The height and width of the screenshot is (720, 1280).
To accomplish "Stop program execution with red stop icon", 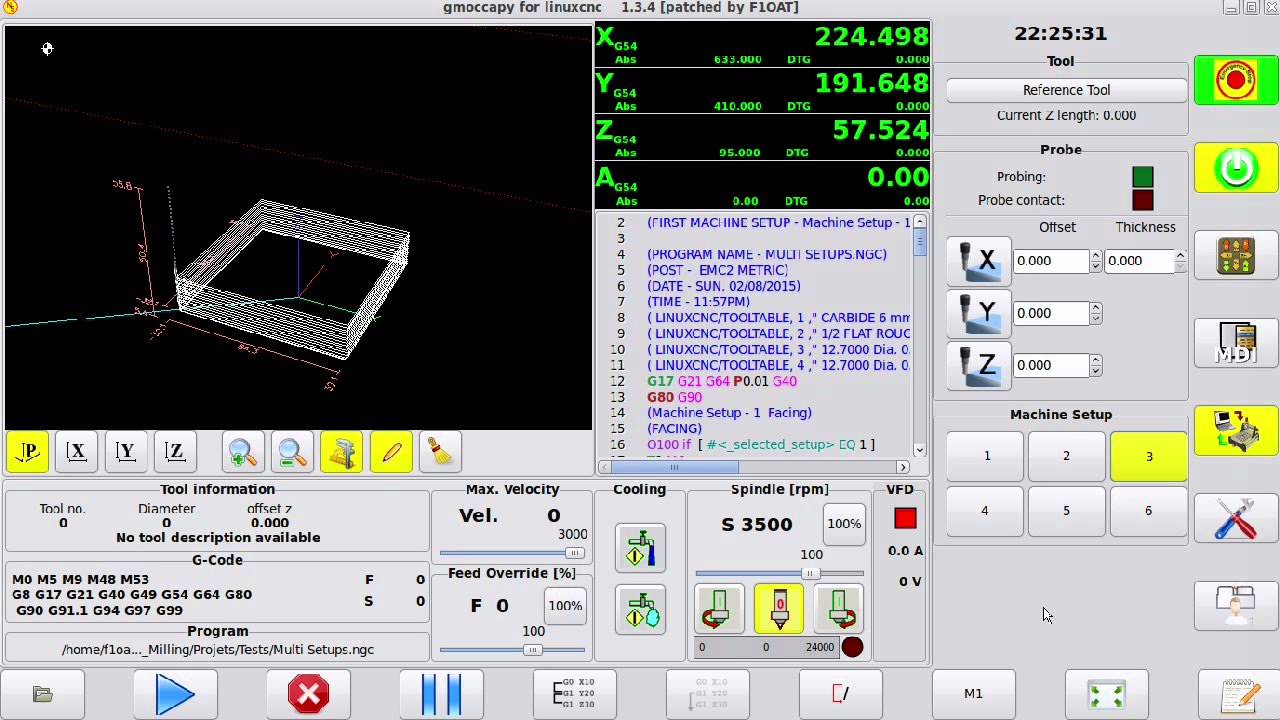I will click(308, 693).
